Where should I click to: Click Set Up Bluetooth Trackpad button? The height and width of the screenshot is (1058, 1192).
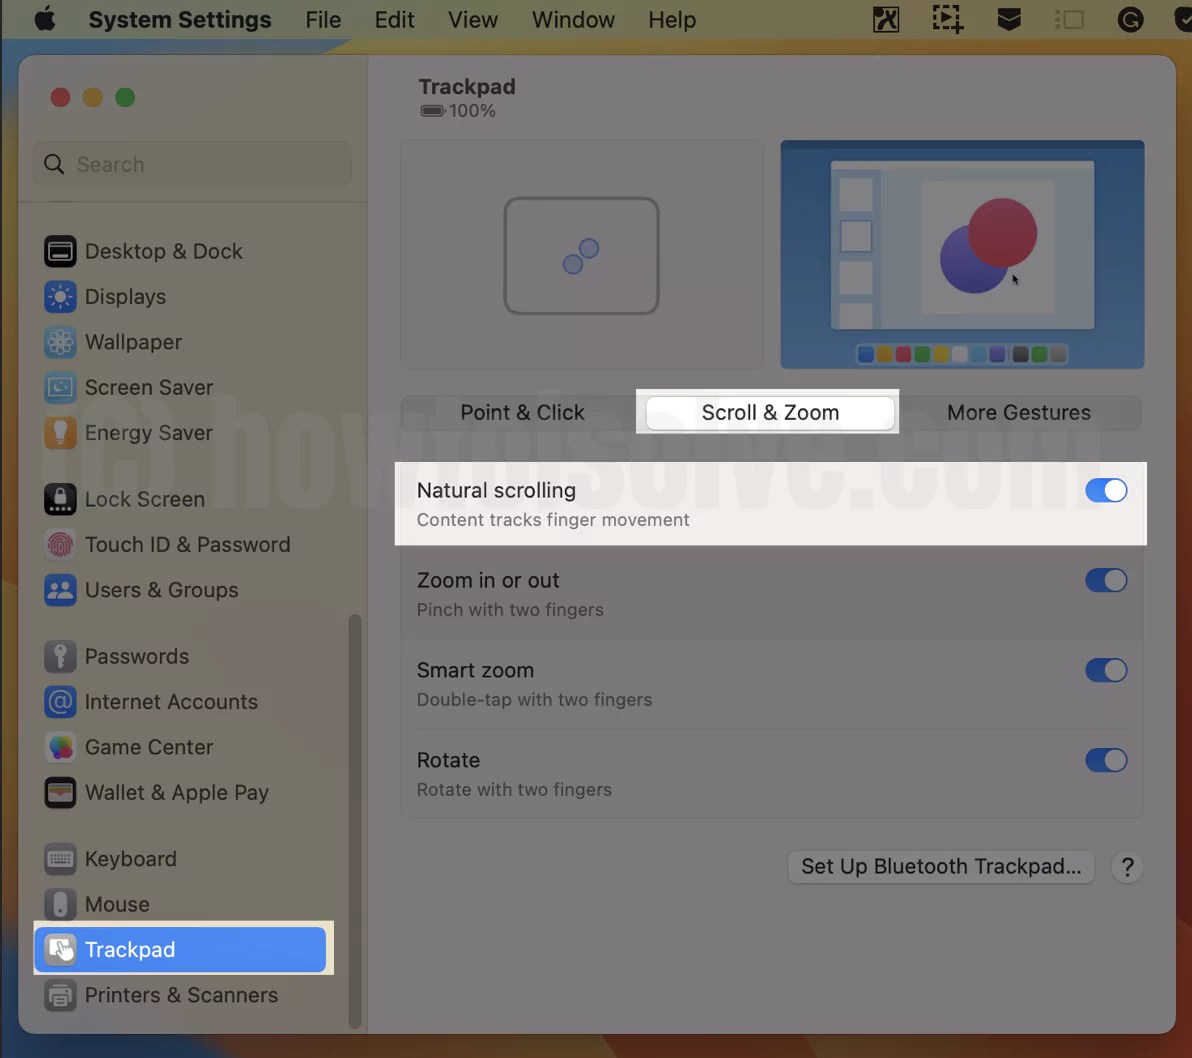point(939,867)
